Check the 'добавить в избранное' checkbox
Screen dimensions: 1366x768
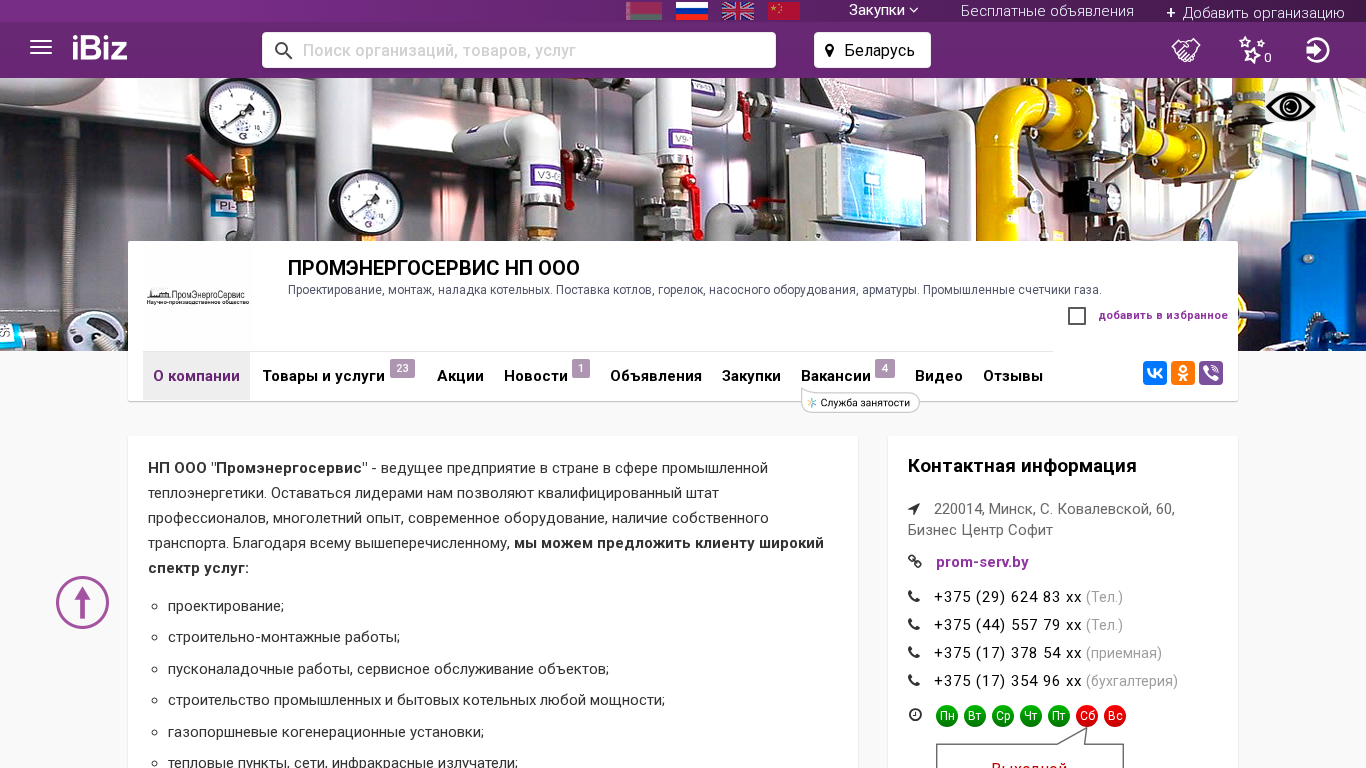click(1077, 316)
